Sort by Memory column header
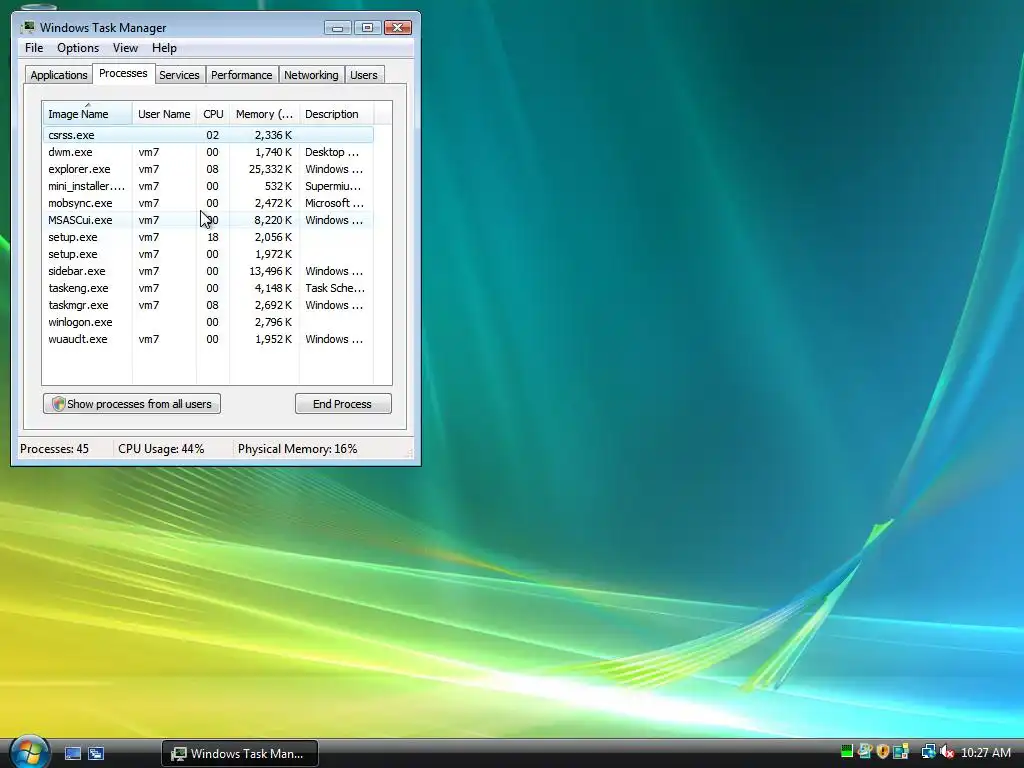This screenshot has height=768, width=1024. pyautogui.click(x=264, y=114)
